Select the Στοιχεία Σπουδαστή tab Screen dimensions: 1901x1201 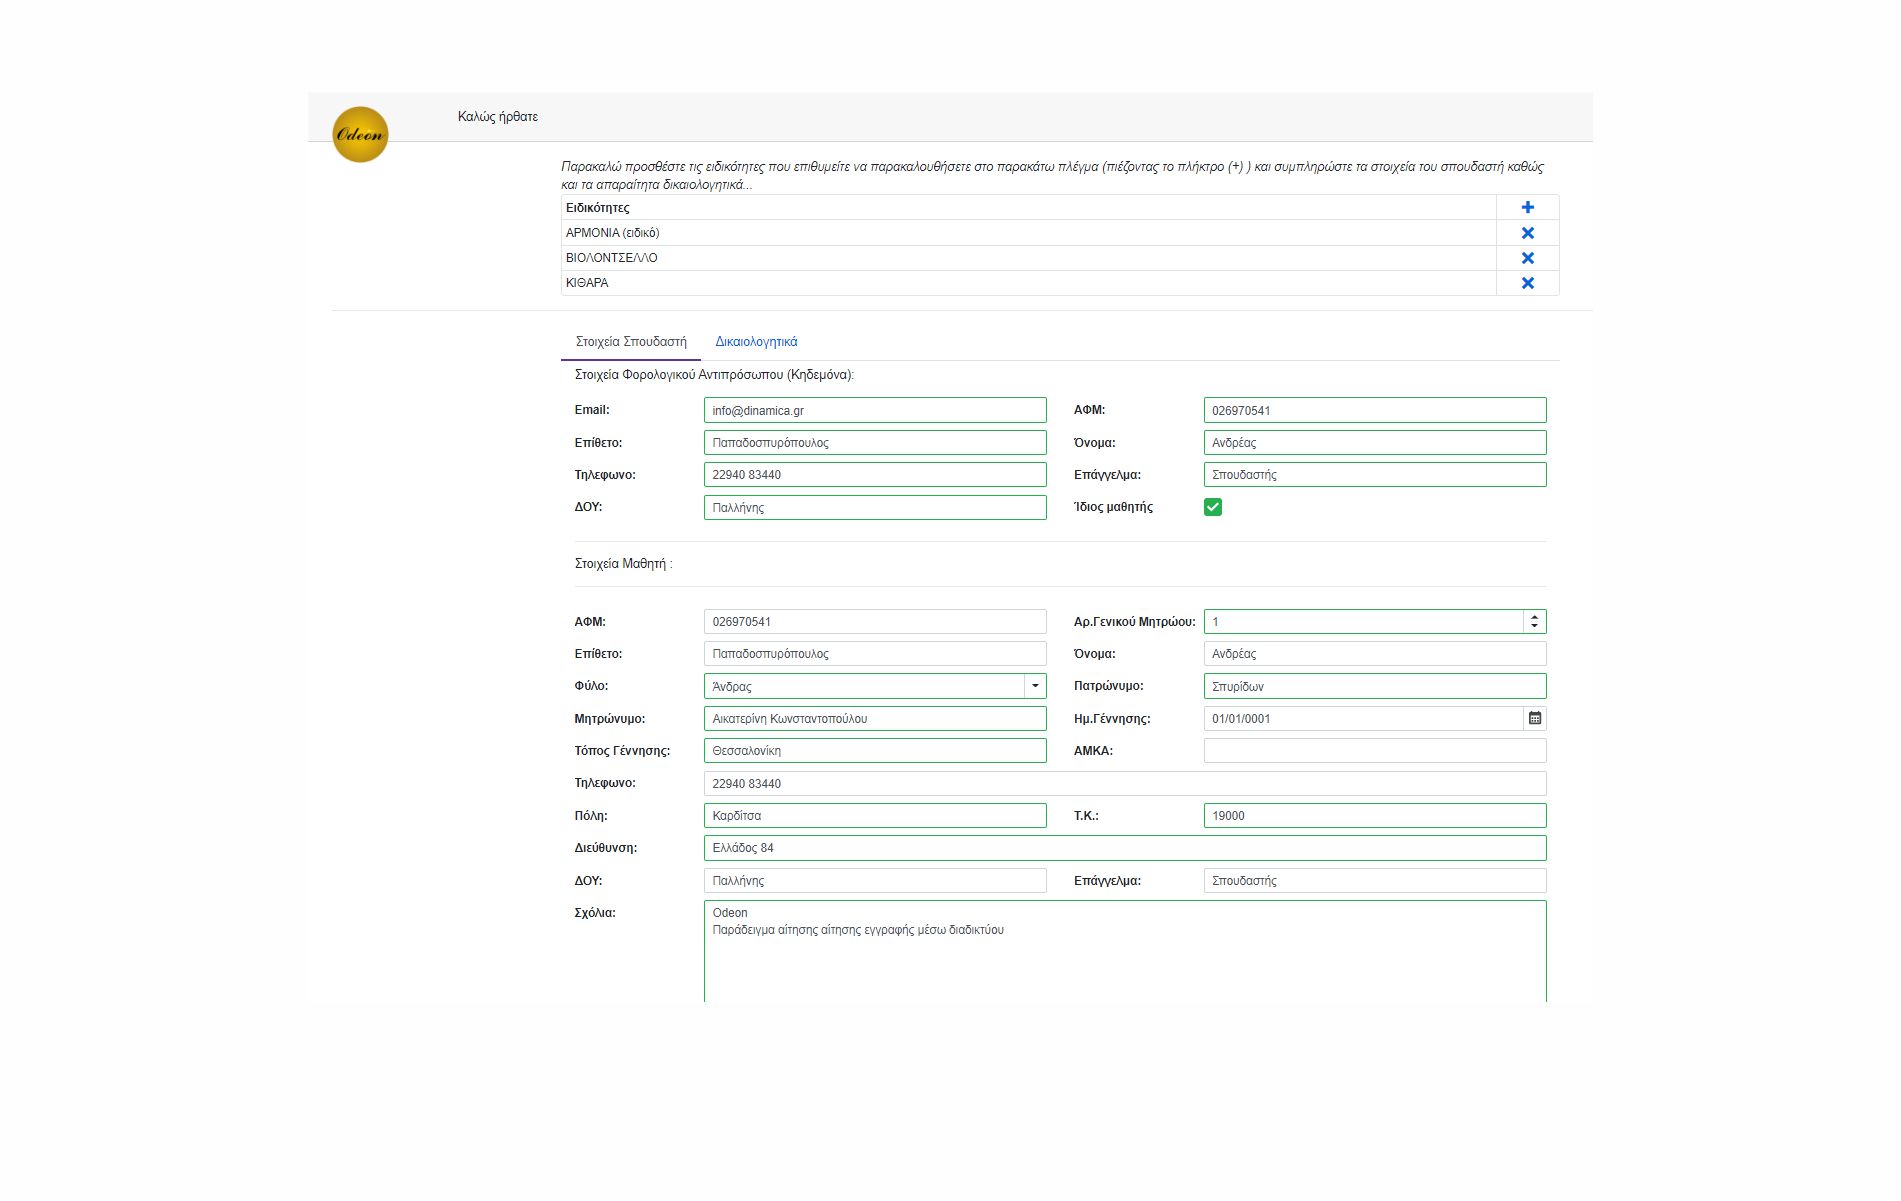631,342
